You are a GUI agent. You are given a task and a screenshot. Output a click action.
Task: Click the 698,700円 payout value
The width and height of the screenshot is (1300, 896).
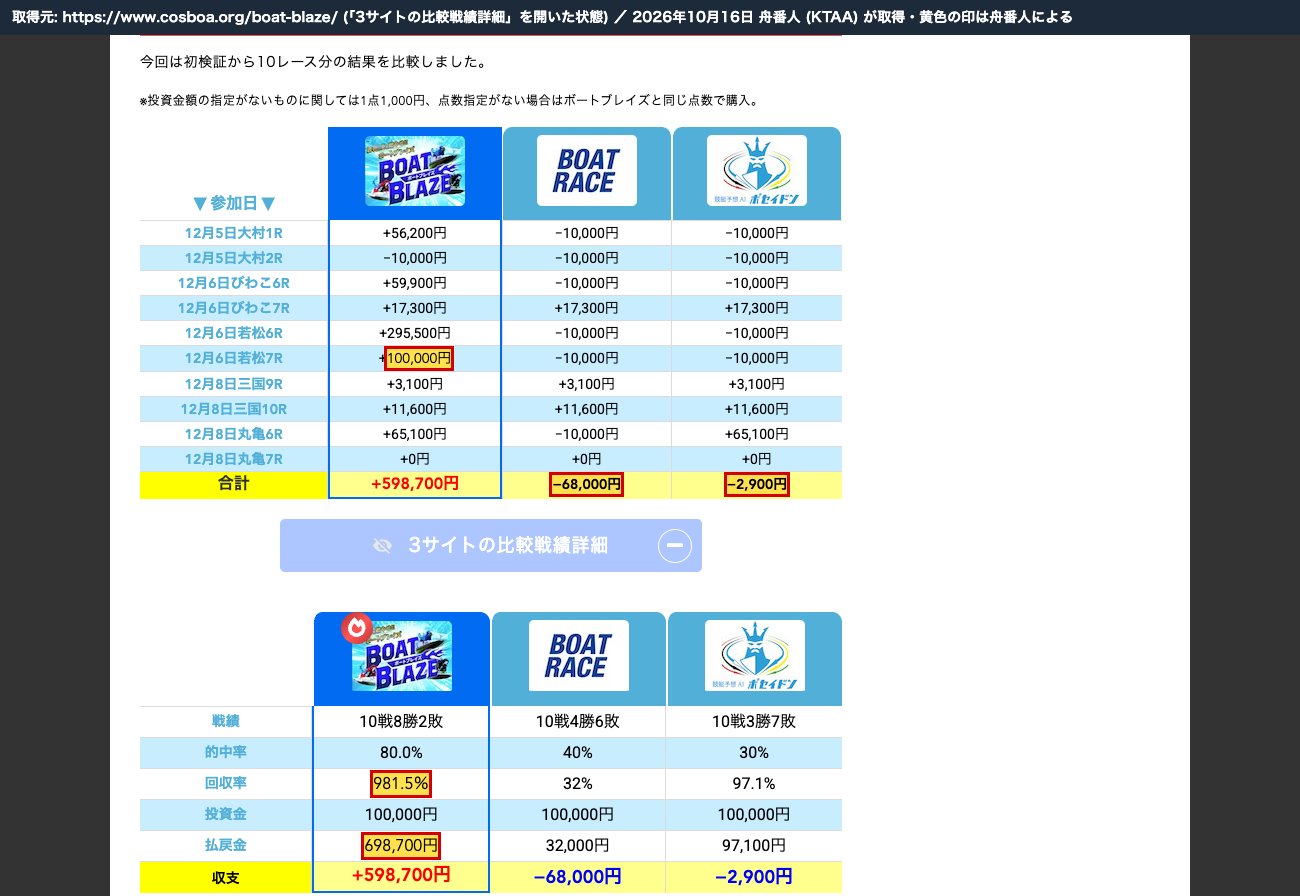point(401,846)
